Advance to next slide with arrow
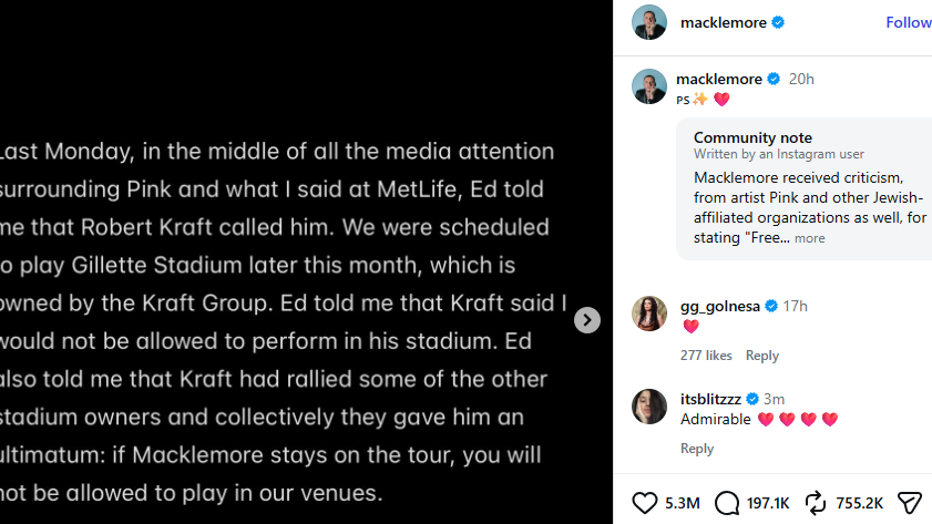 click(587, 320)
